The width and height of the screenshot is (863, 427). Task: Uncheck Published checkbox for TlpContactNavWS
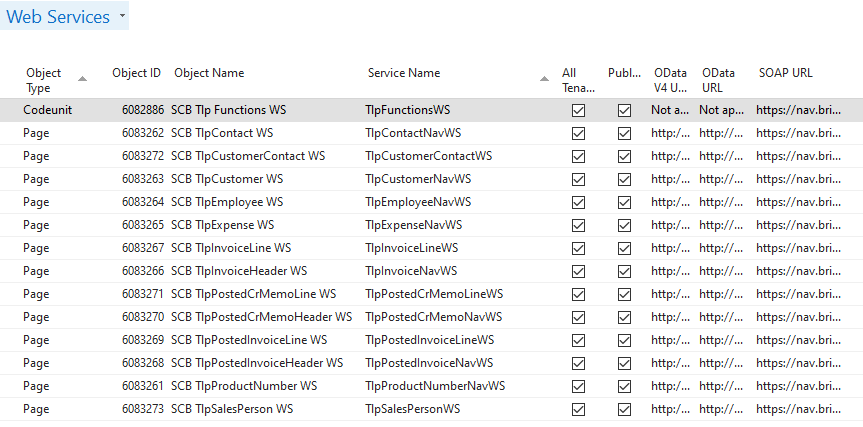click(x=624, y=133)
